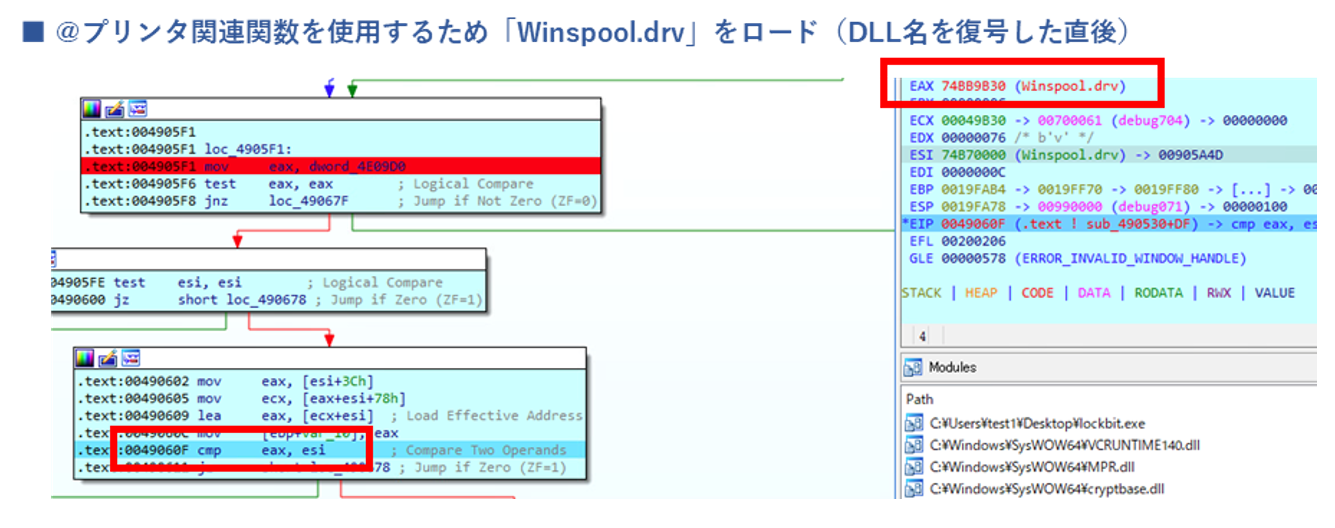
Task: Click node color icon in loc_4905F1 block
Action: click(x=92, y=109)
